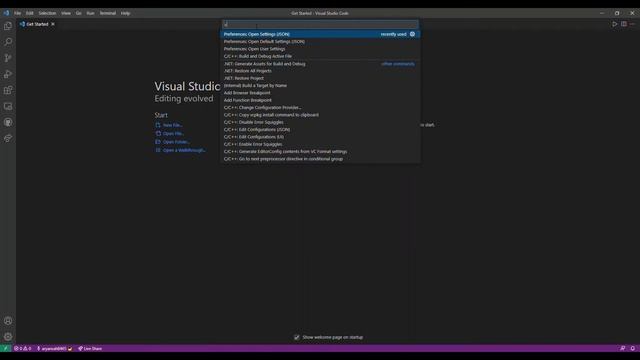Open the Manage gear icon
This screenshot has width=640, height=360.
coord(8,337)
